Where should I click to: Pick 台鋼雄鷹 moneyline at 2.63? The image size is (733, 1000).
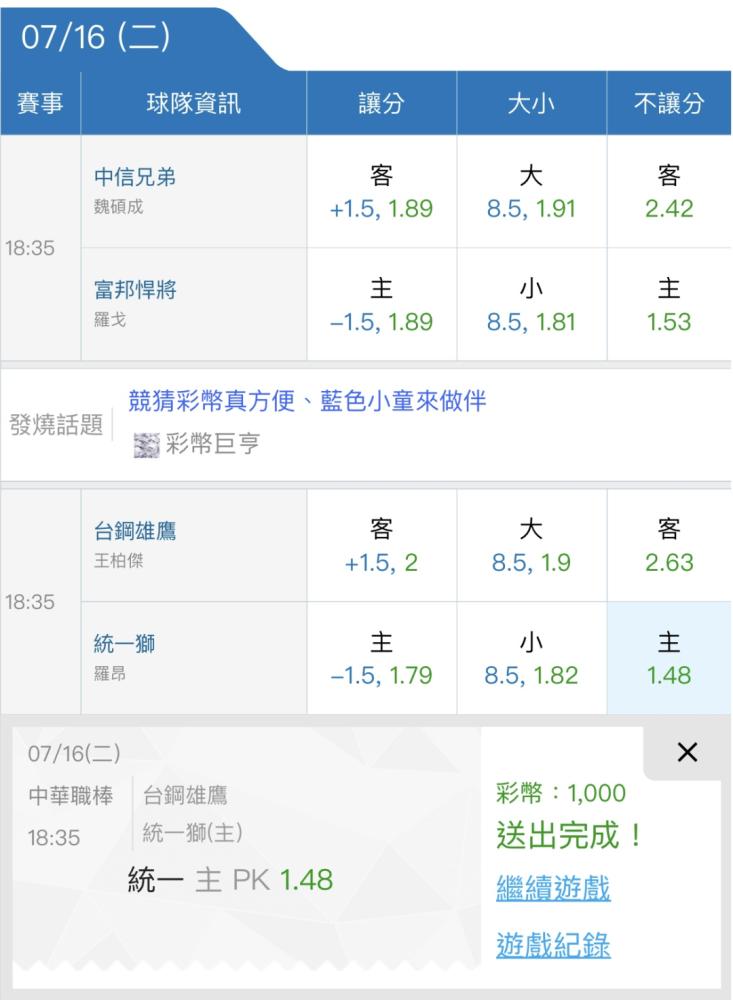669,546
